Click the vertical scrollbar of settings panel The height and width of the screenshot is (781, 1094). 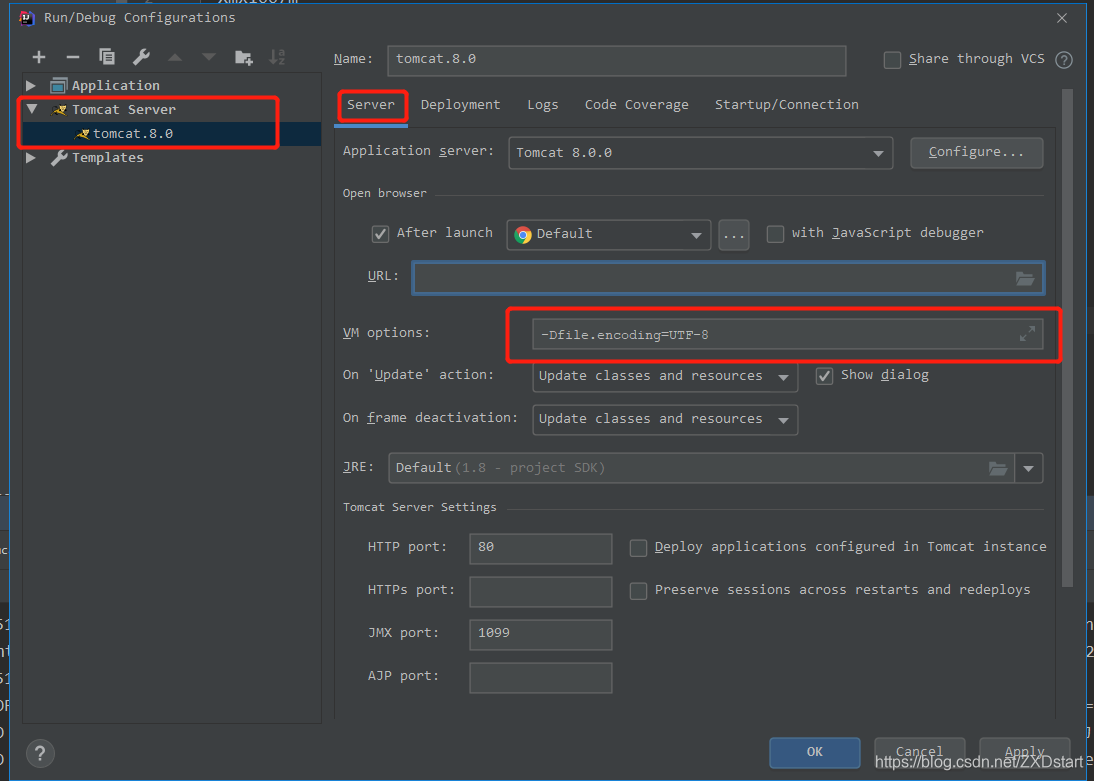coord(1067,338)
